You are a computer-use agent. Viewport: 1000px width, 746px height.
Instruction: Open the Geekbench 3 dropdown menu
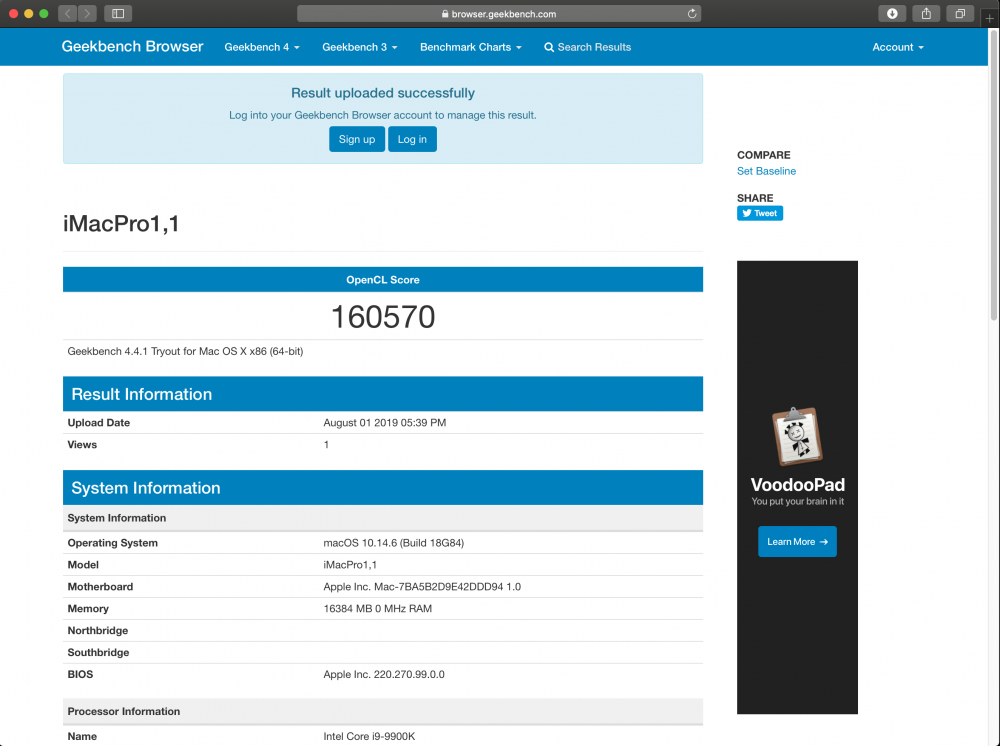pos(360,47)
